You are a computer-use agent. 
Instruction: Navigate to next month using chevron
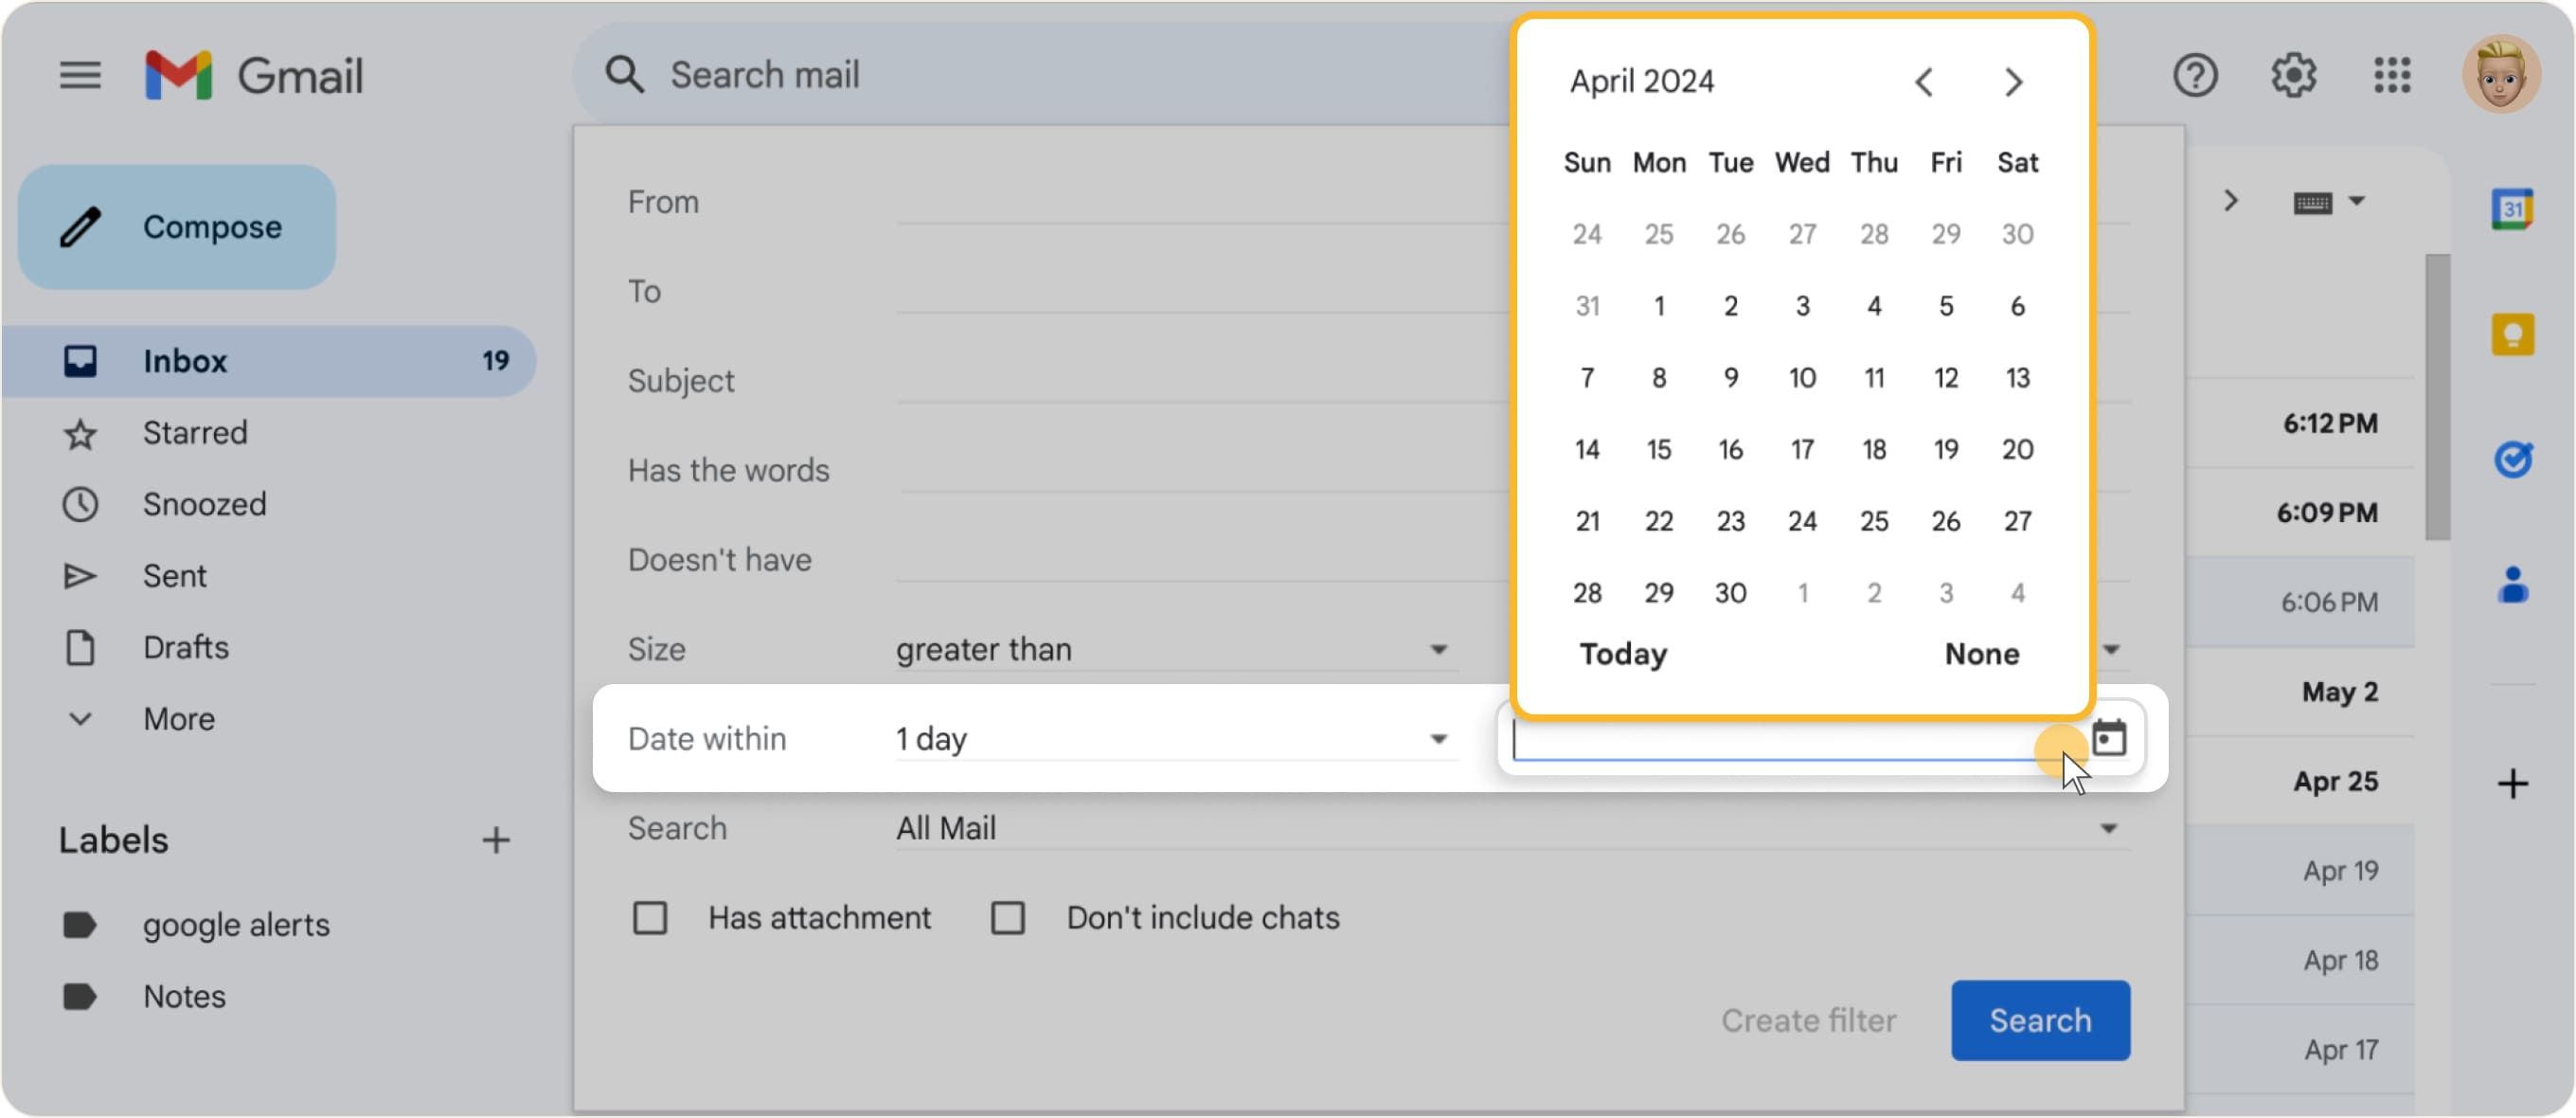[2012, 81]
